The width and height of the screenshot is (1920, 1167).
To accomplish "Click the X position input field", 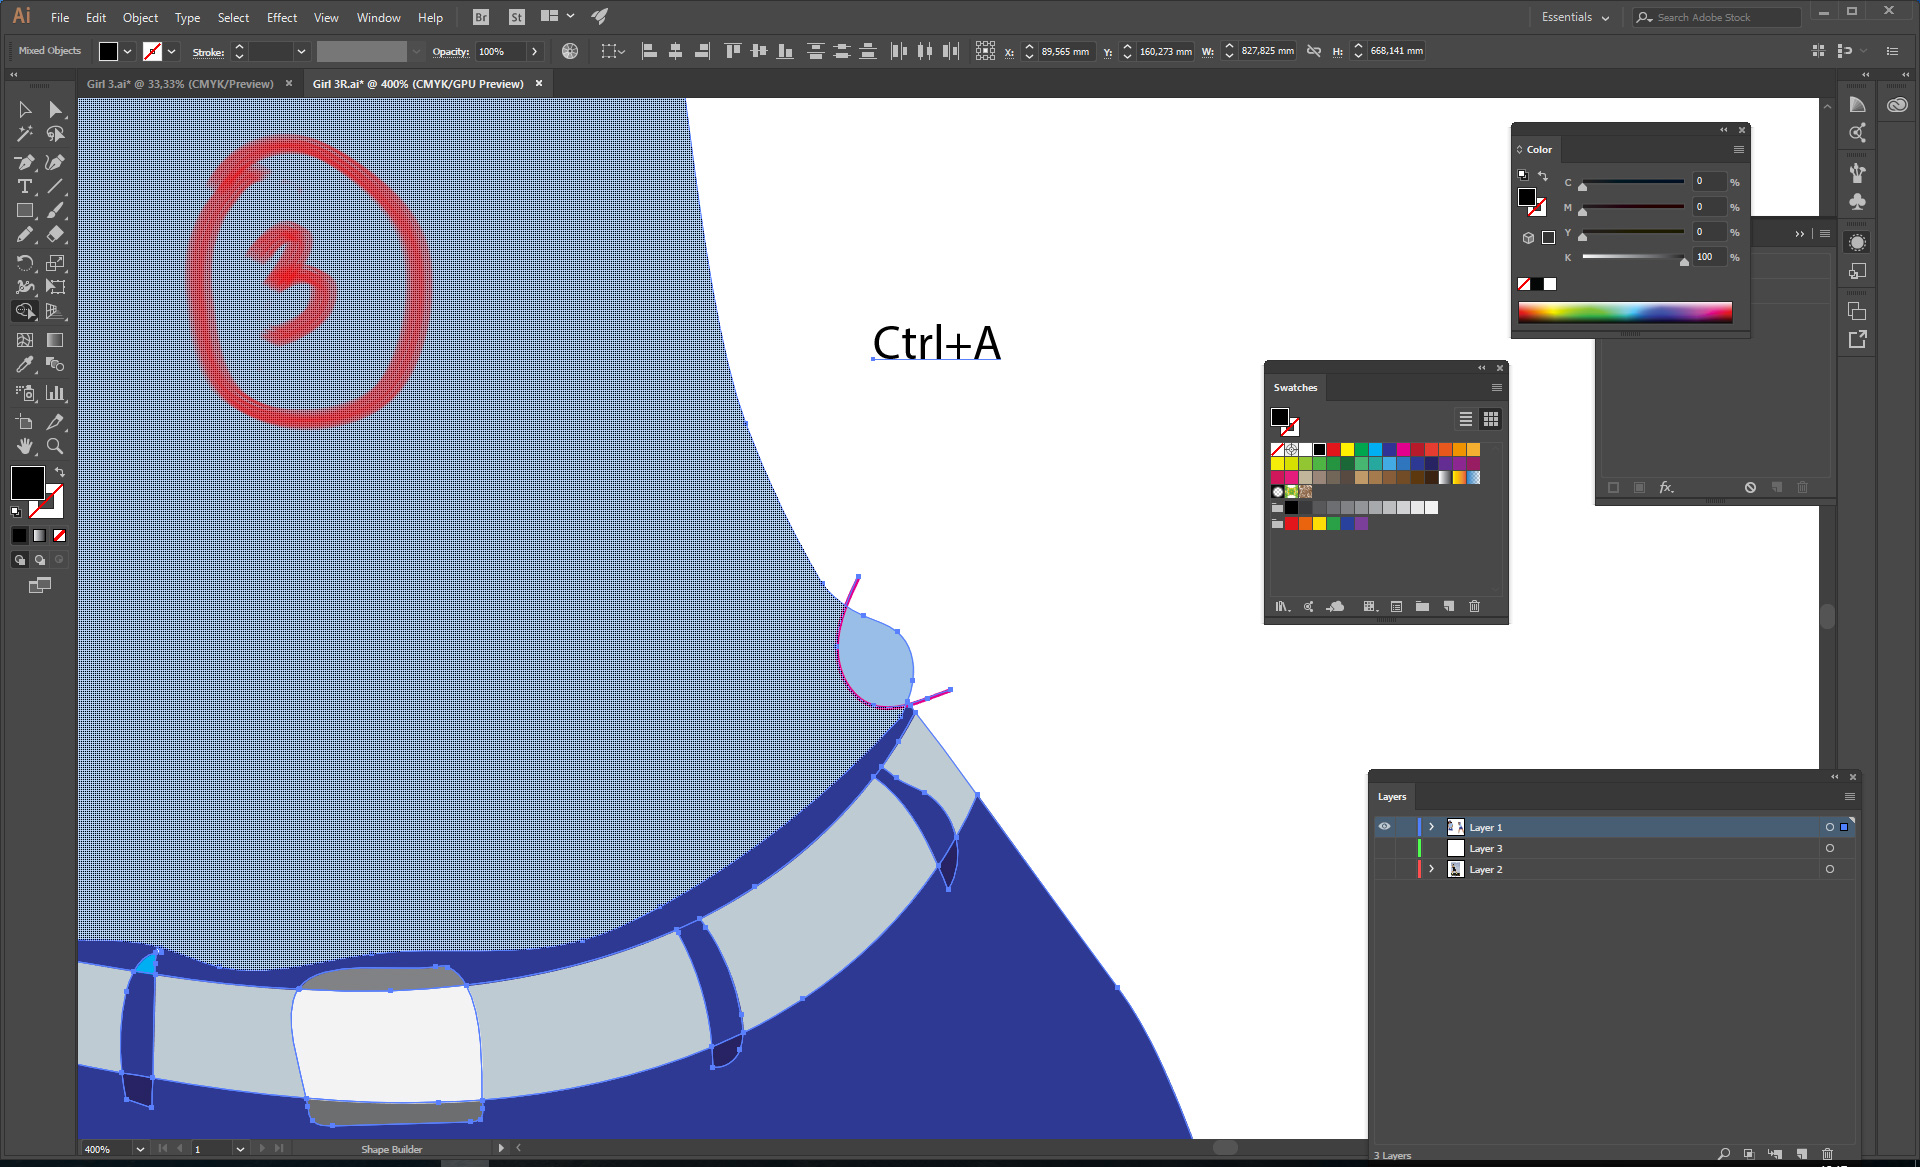I will [1066, 51].
